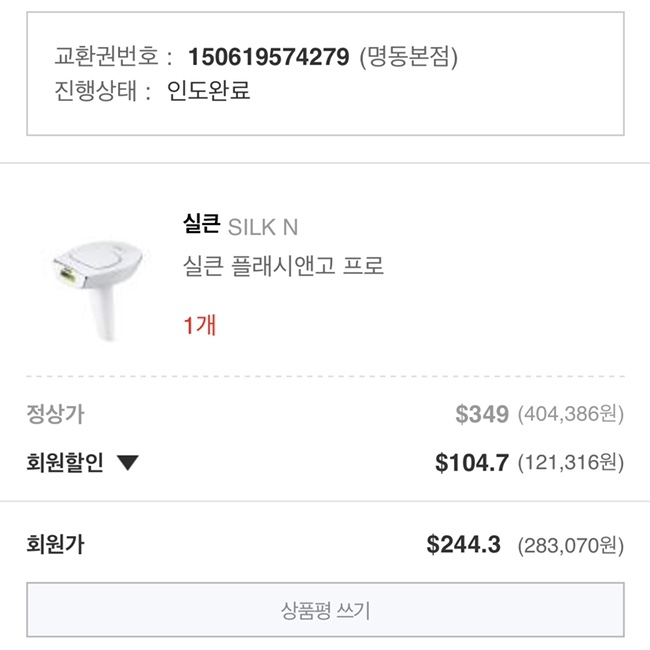The width and height of the screenshot is (650, 650).
Task: Click the discount amount $104.7
Action: pyautogui.click(x=472, y=462)
